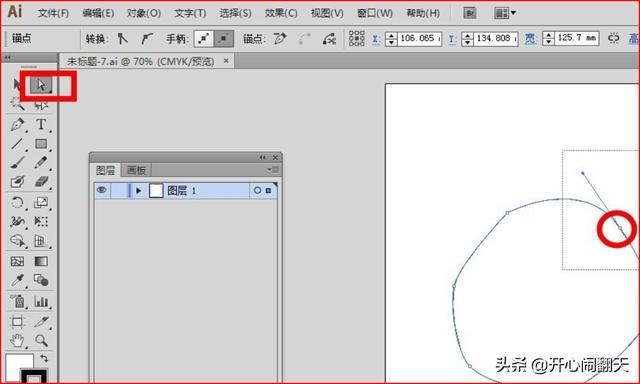Click the reference point align grid icon
Screen dimensions: 640x384
pyautogui.click(x=356, y=39)
